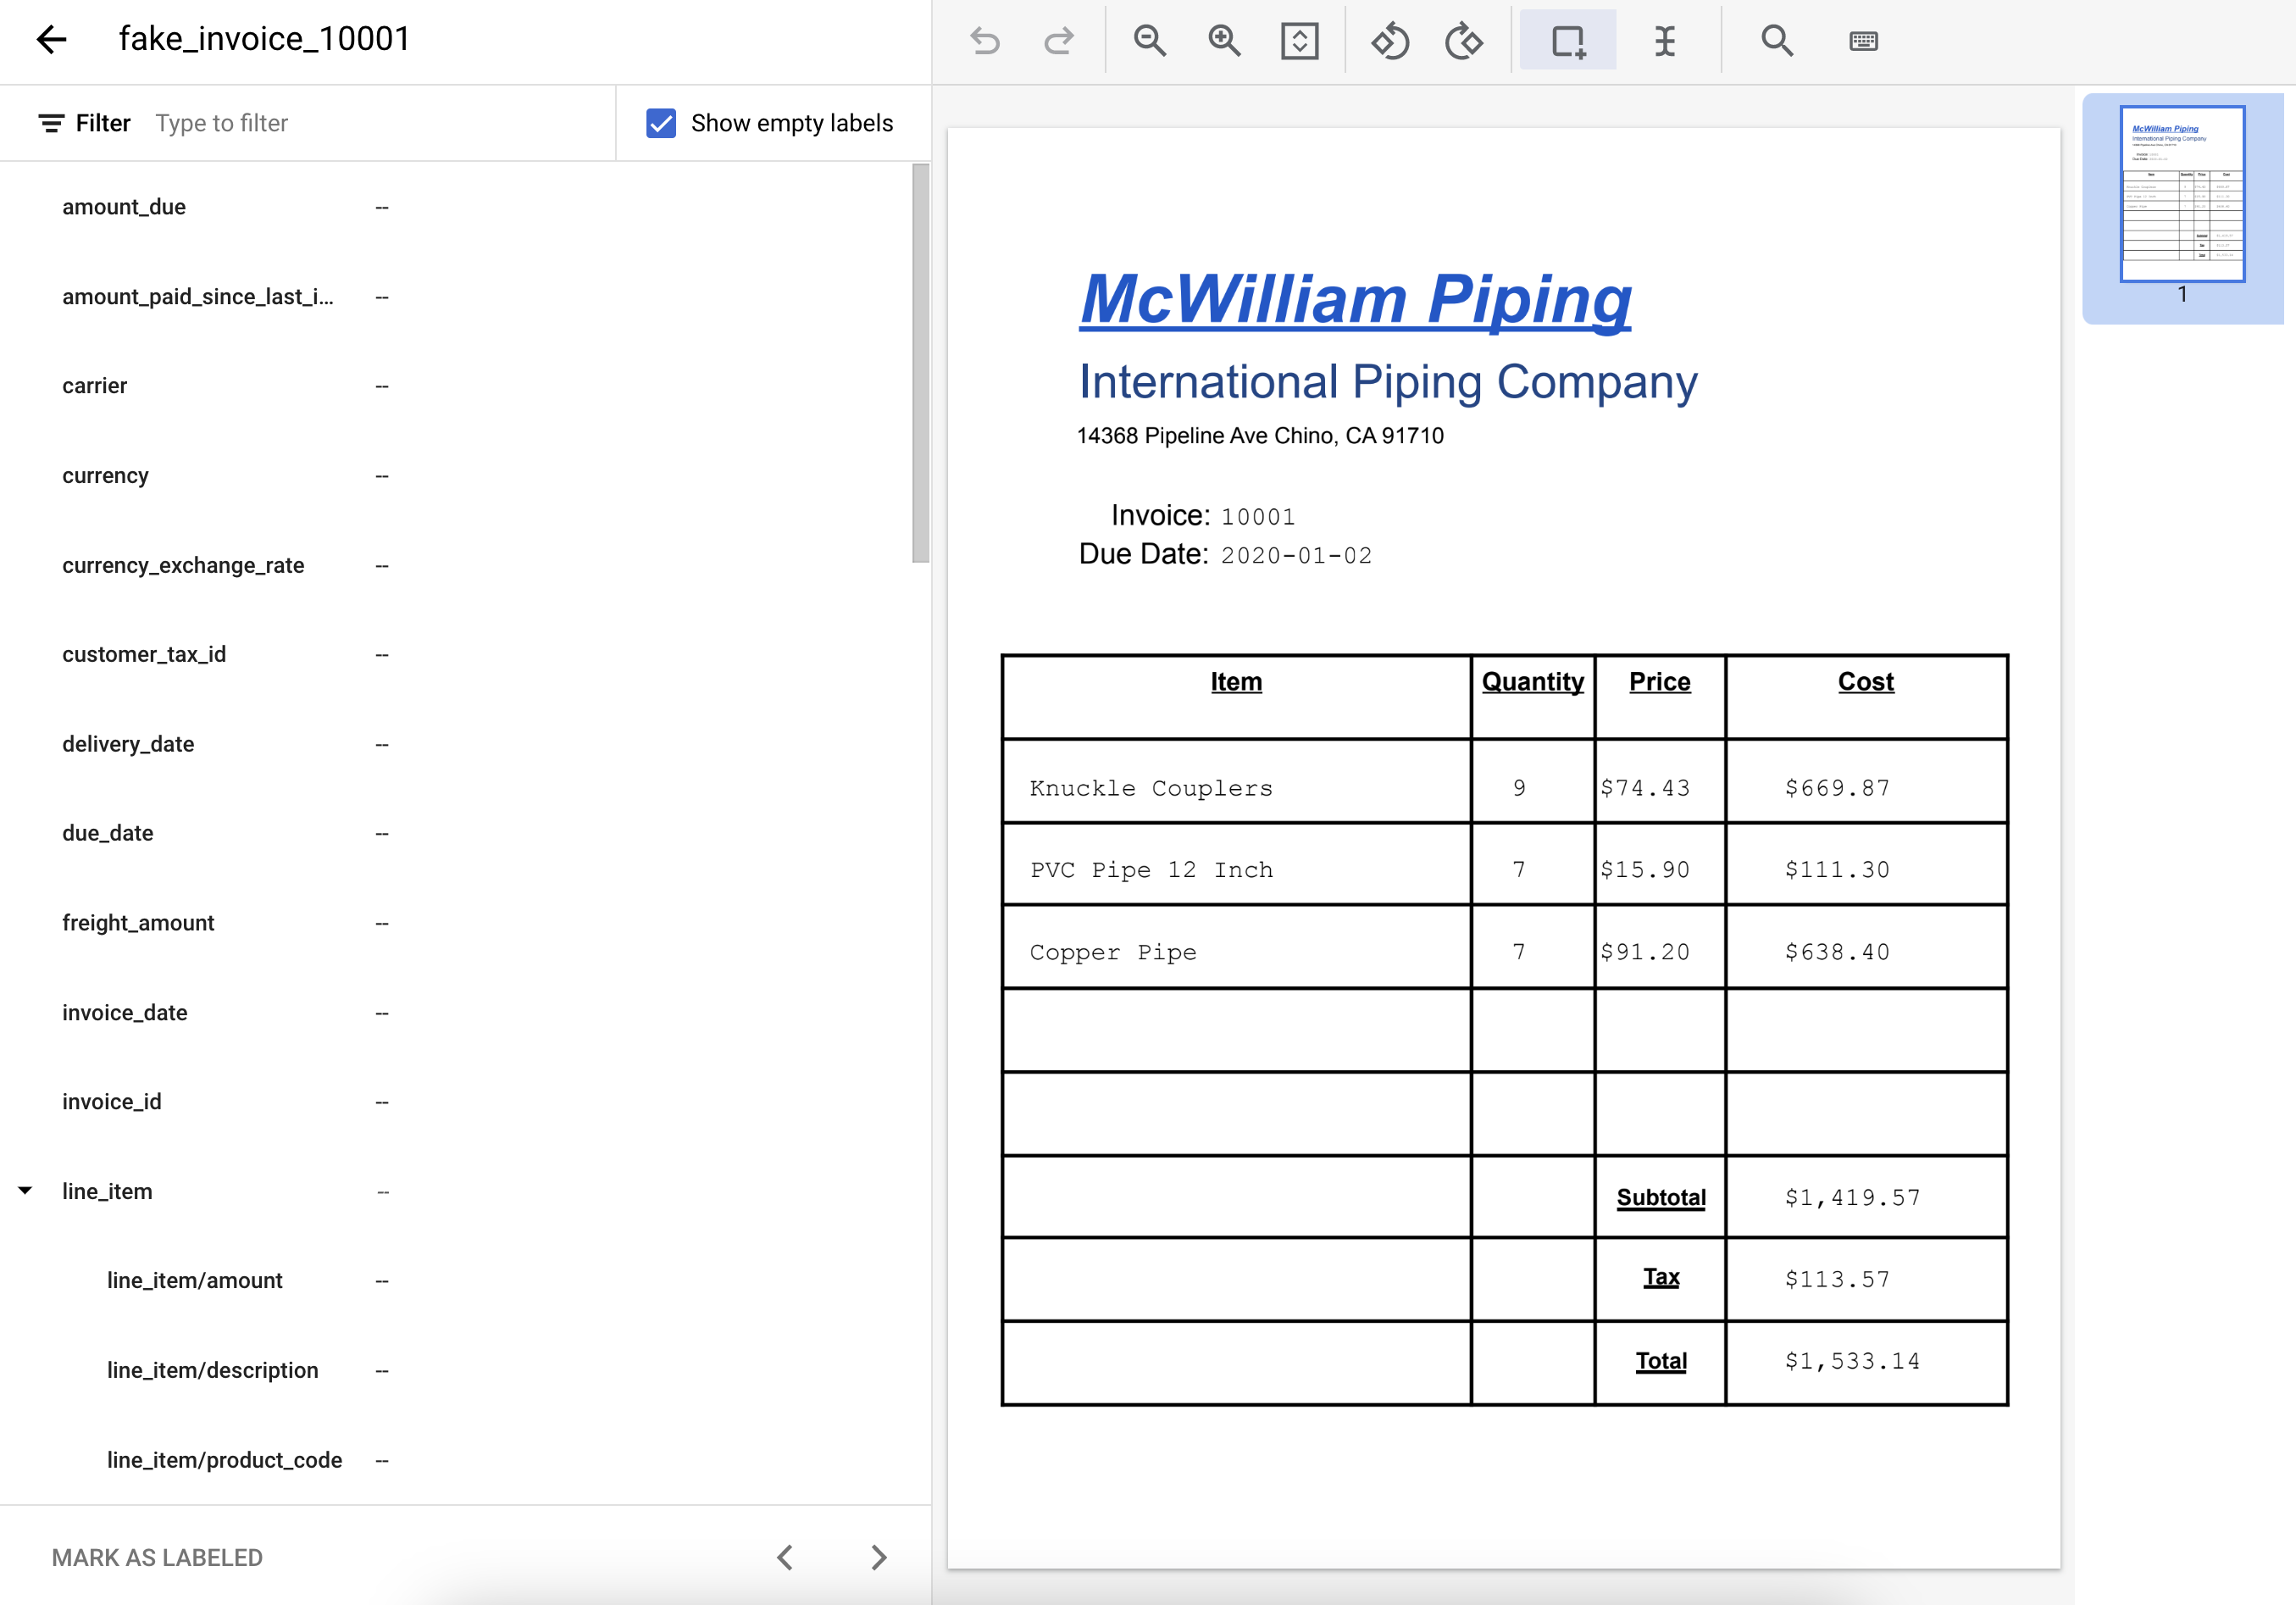This screenshot has height=1605, width=2296.
Task: Select the line_item/description label
Action: click(x=213, y=1370)
